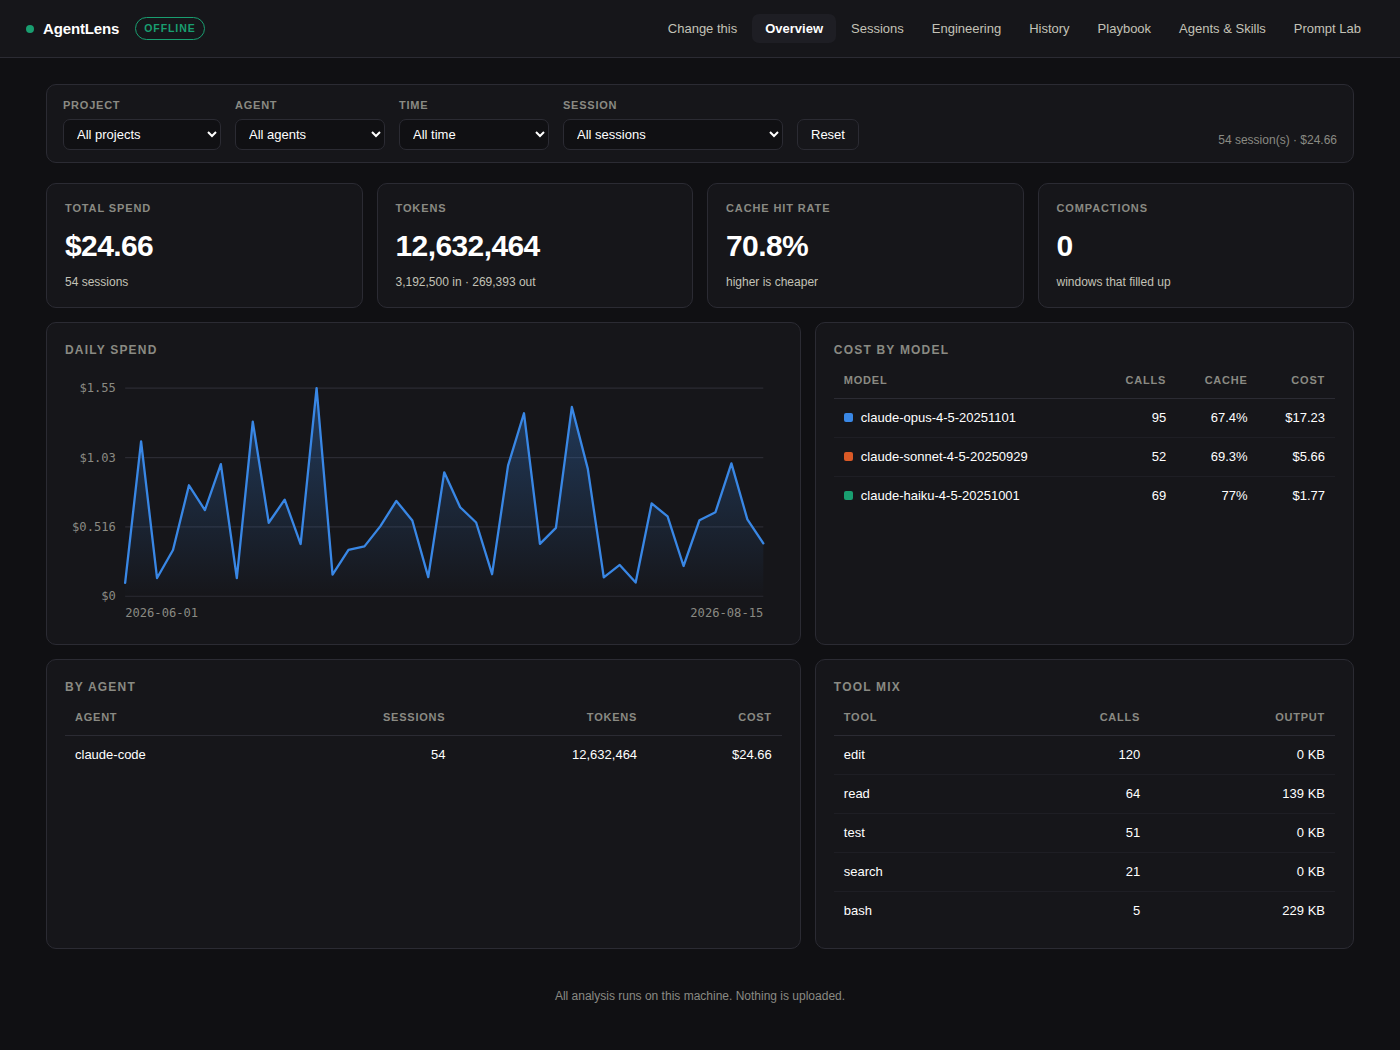Image resolution: width=1400 pixels, height=1050 pixels.
Task: Open the All agents dropdown
Action: pos(310,135)
